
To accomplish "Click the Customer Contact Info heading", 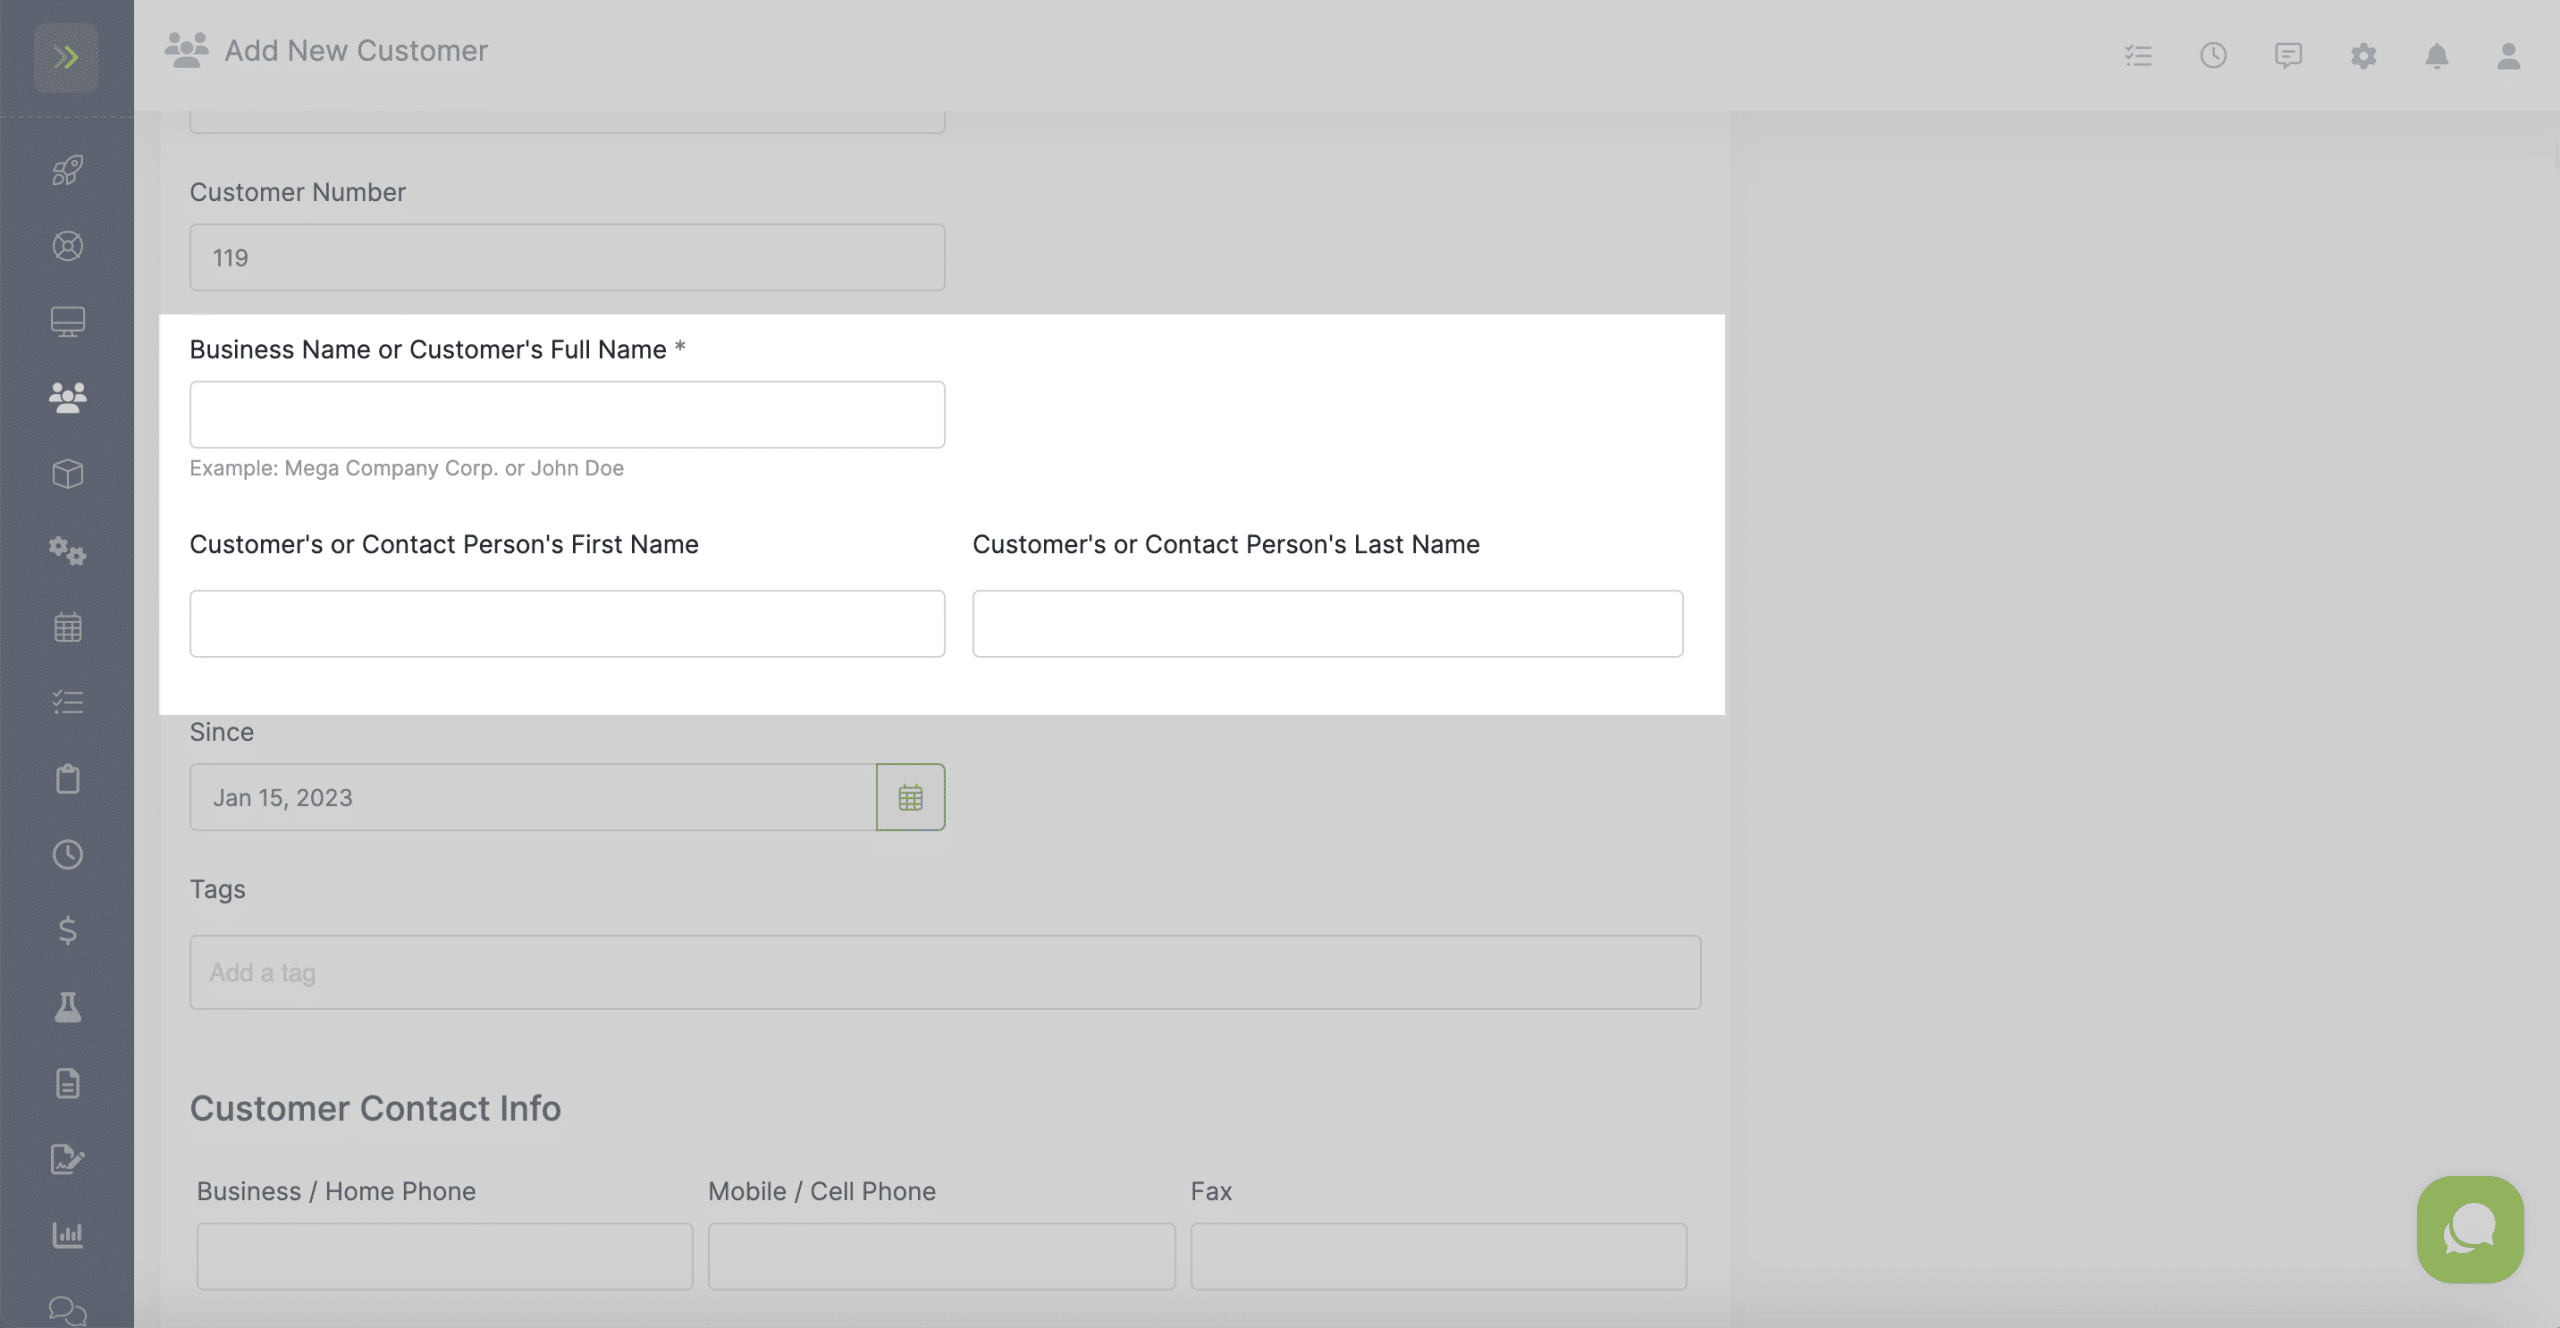I will pos(375,1108).
